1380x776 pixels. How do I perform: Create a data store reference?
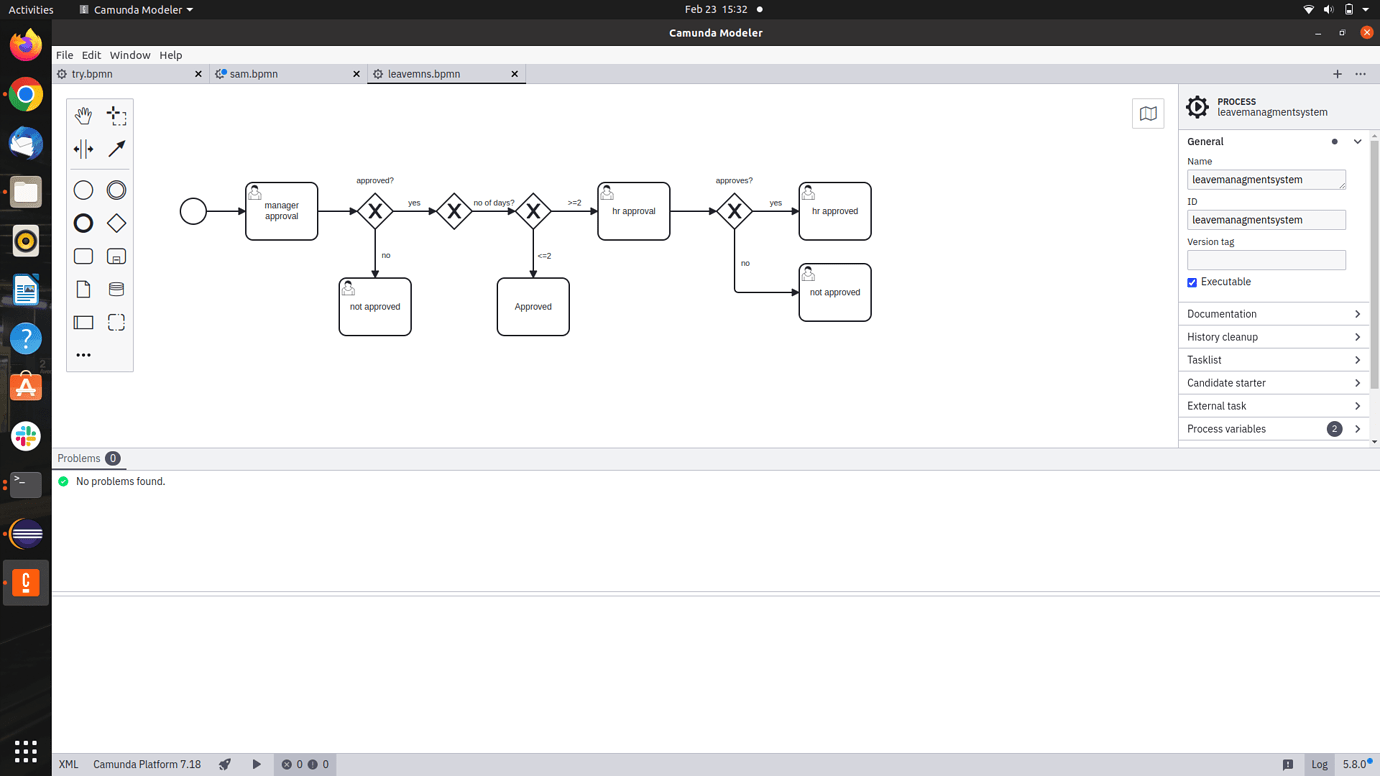(x=117, y=289)
